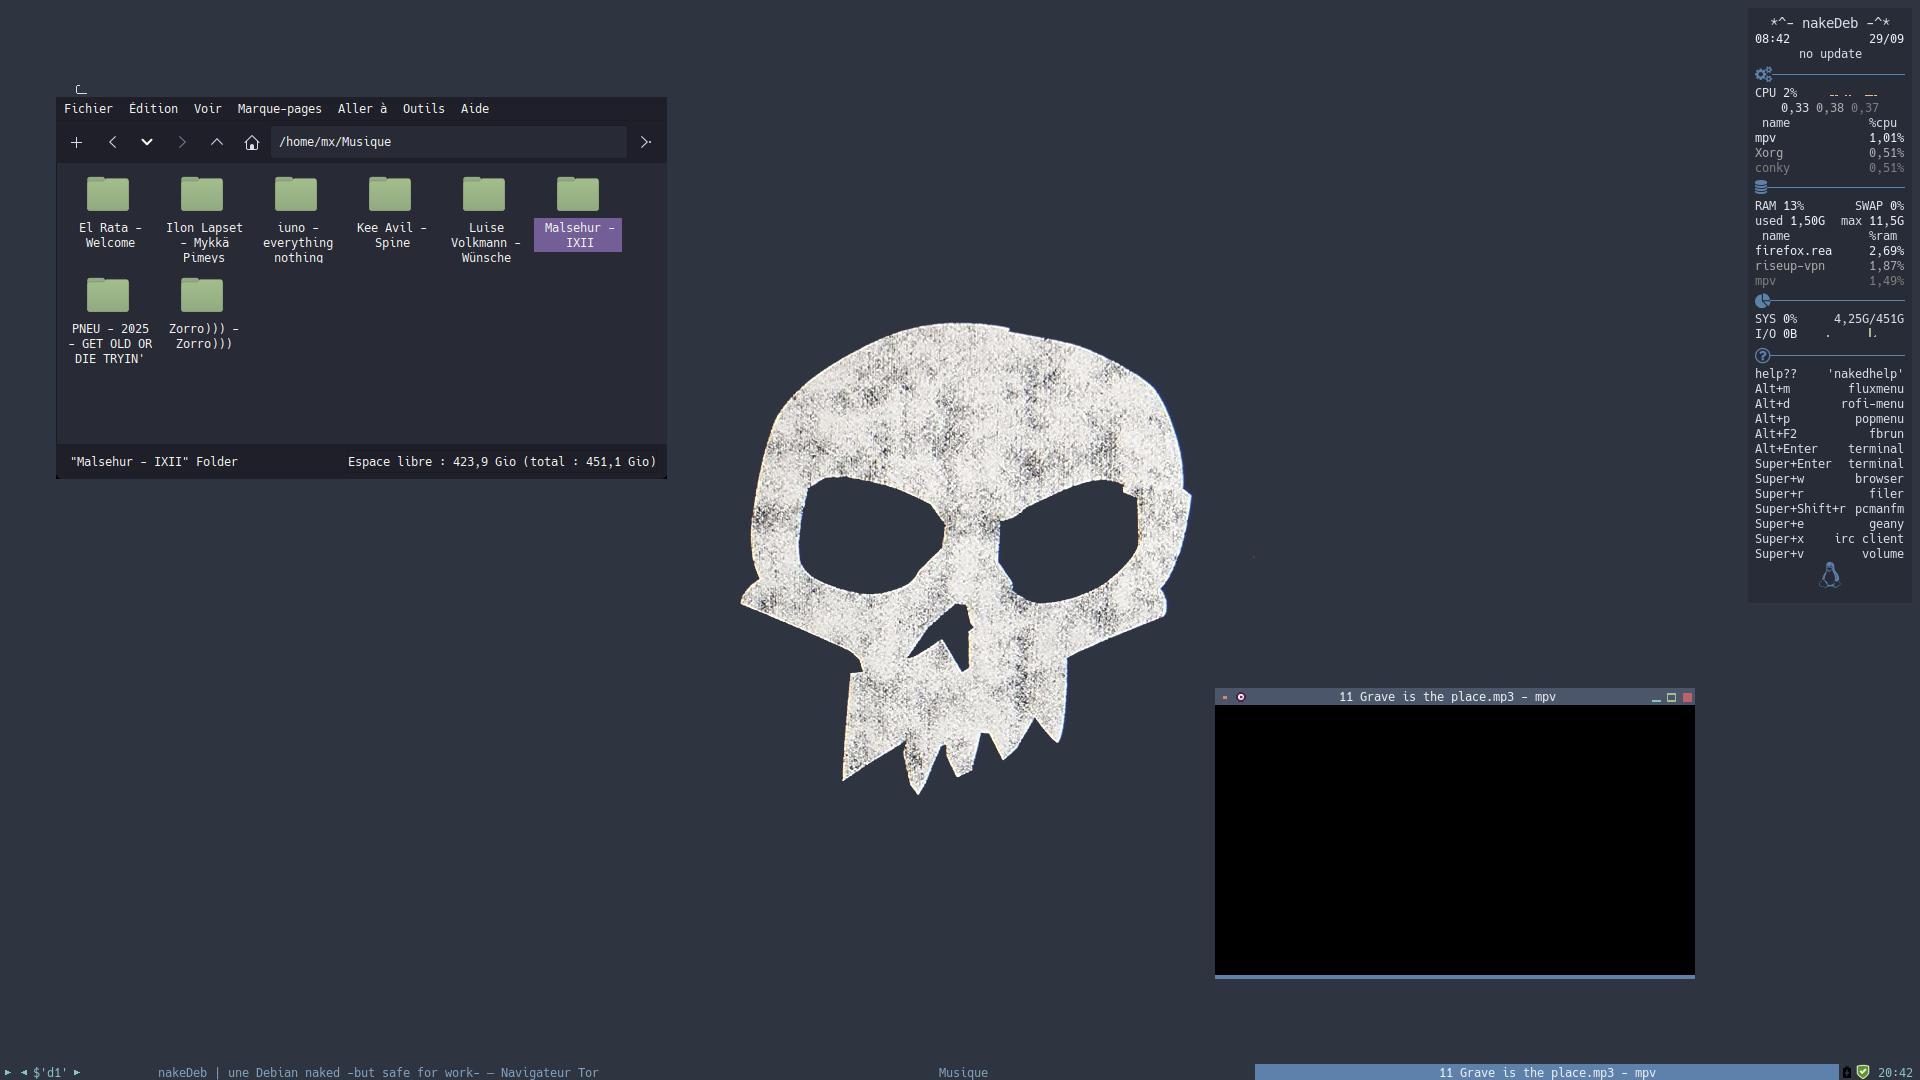Viewport: 1920px width, 1080px height.
Task: Go back to previous folder
Action: coord(113,142)
